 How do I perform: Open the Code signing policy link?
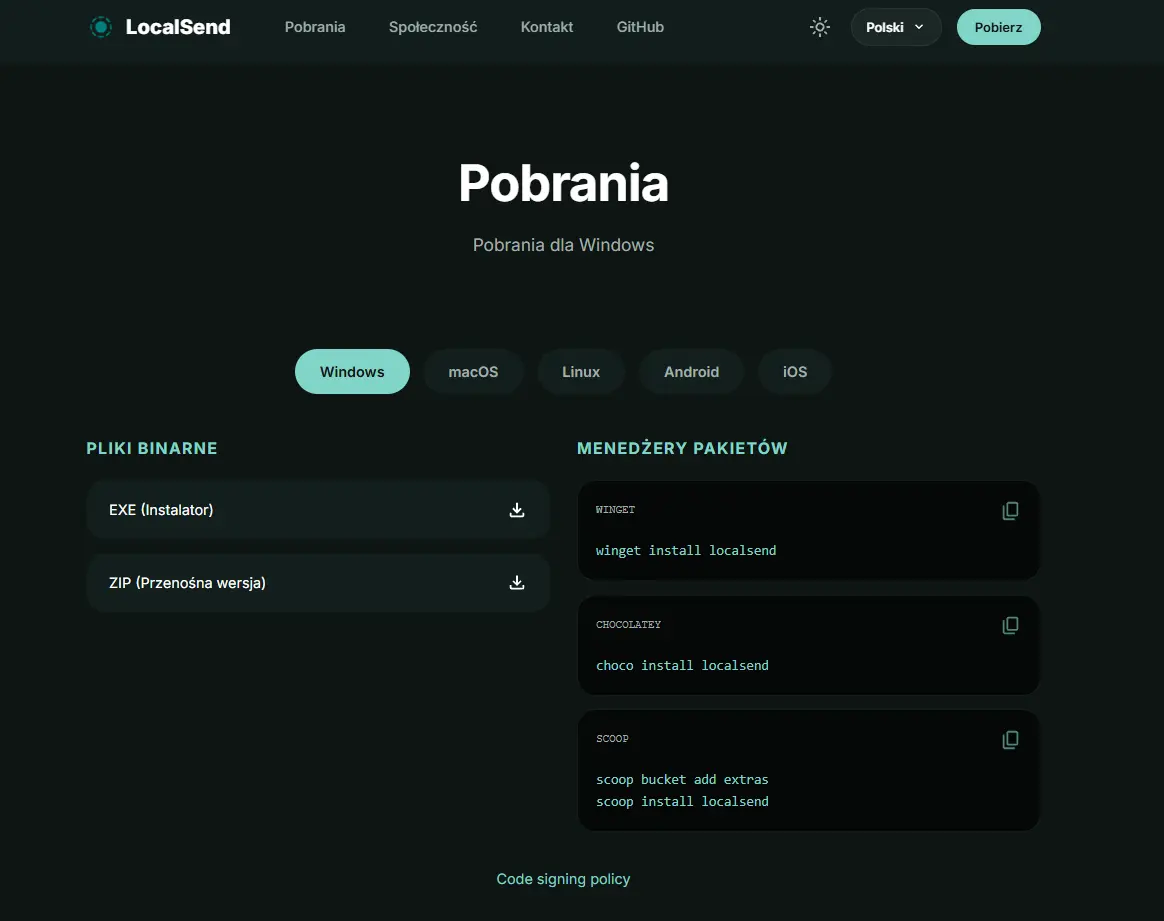[563, 879]
